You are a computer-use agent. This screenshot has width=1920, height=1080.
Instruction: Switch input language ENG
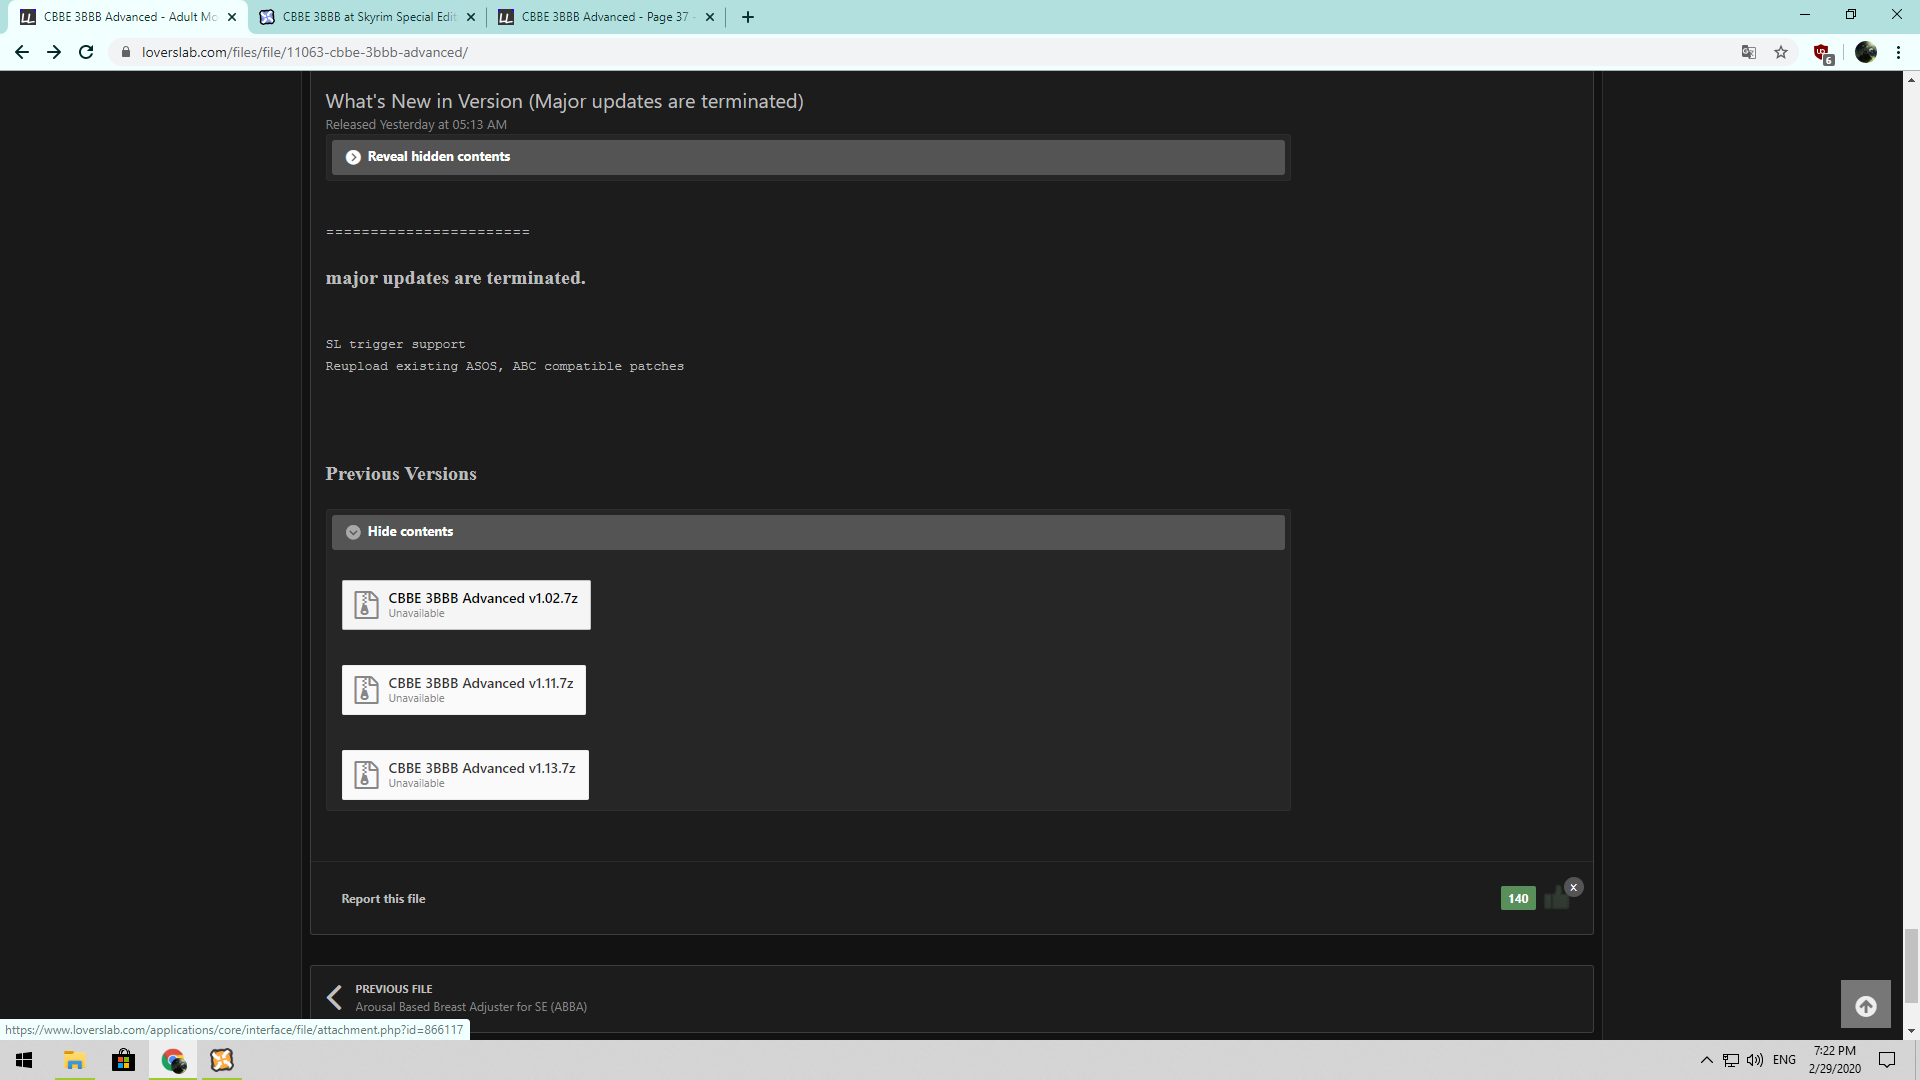1784,1060
